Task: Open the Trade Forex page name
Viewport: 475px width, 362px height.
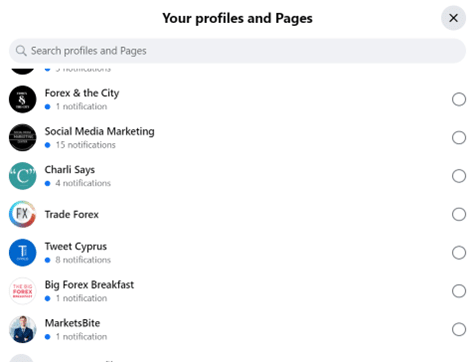Action: pyautogui.click(x=72, y=214)
